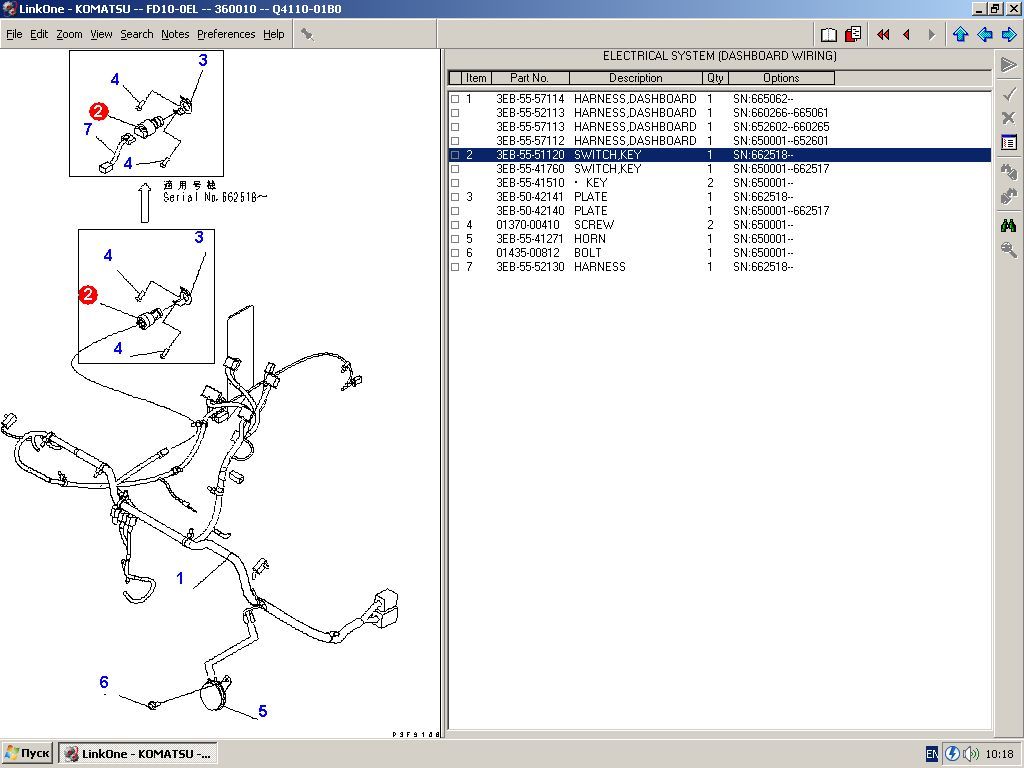Select HARNESS,DASHBOARD row 3EB-55-57112
Image resolution: width=1024 pixels, height=768 pixels.
(x=720, y=141)
